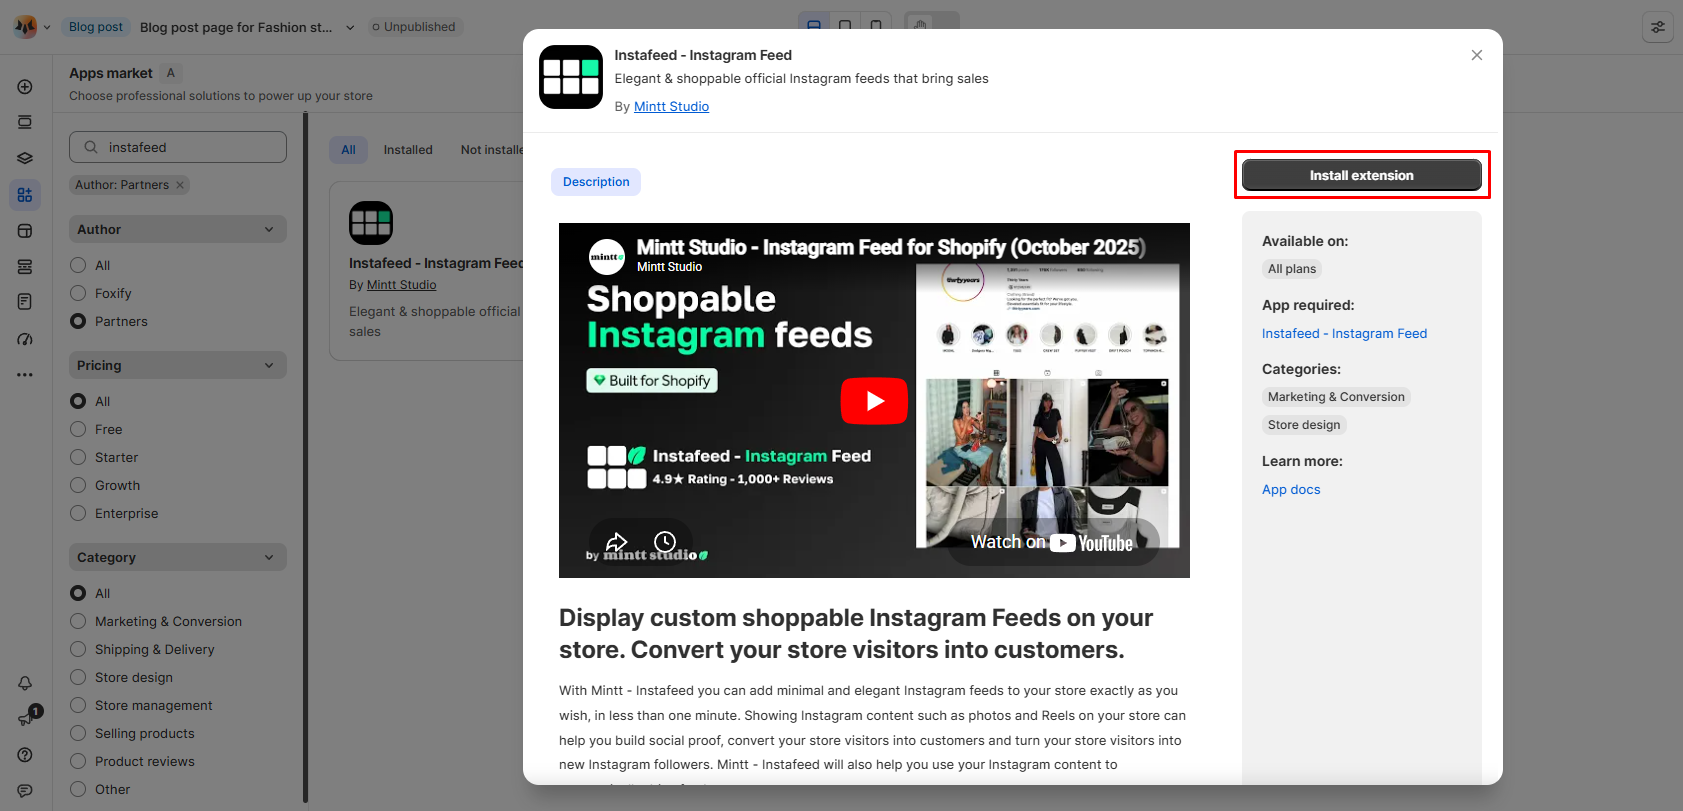This screenshot has height=811, width=1683.
Task: Click the Foxify store logo avatar
Action: pyautogui.click(x=25, y=27)
